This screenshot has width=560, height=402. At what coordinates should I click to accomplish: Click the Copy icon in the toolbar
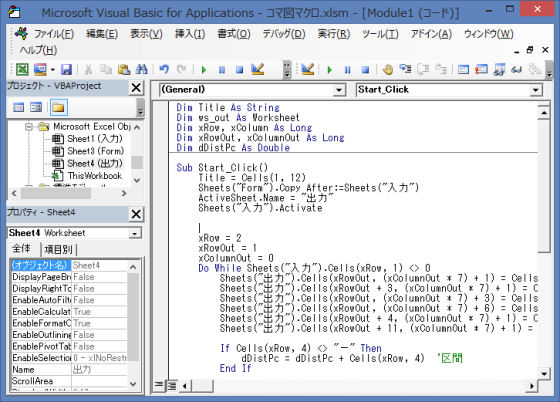[106, 69]
